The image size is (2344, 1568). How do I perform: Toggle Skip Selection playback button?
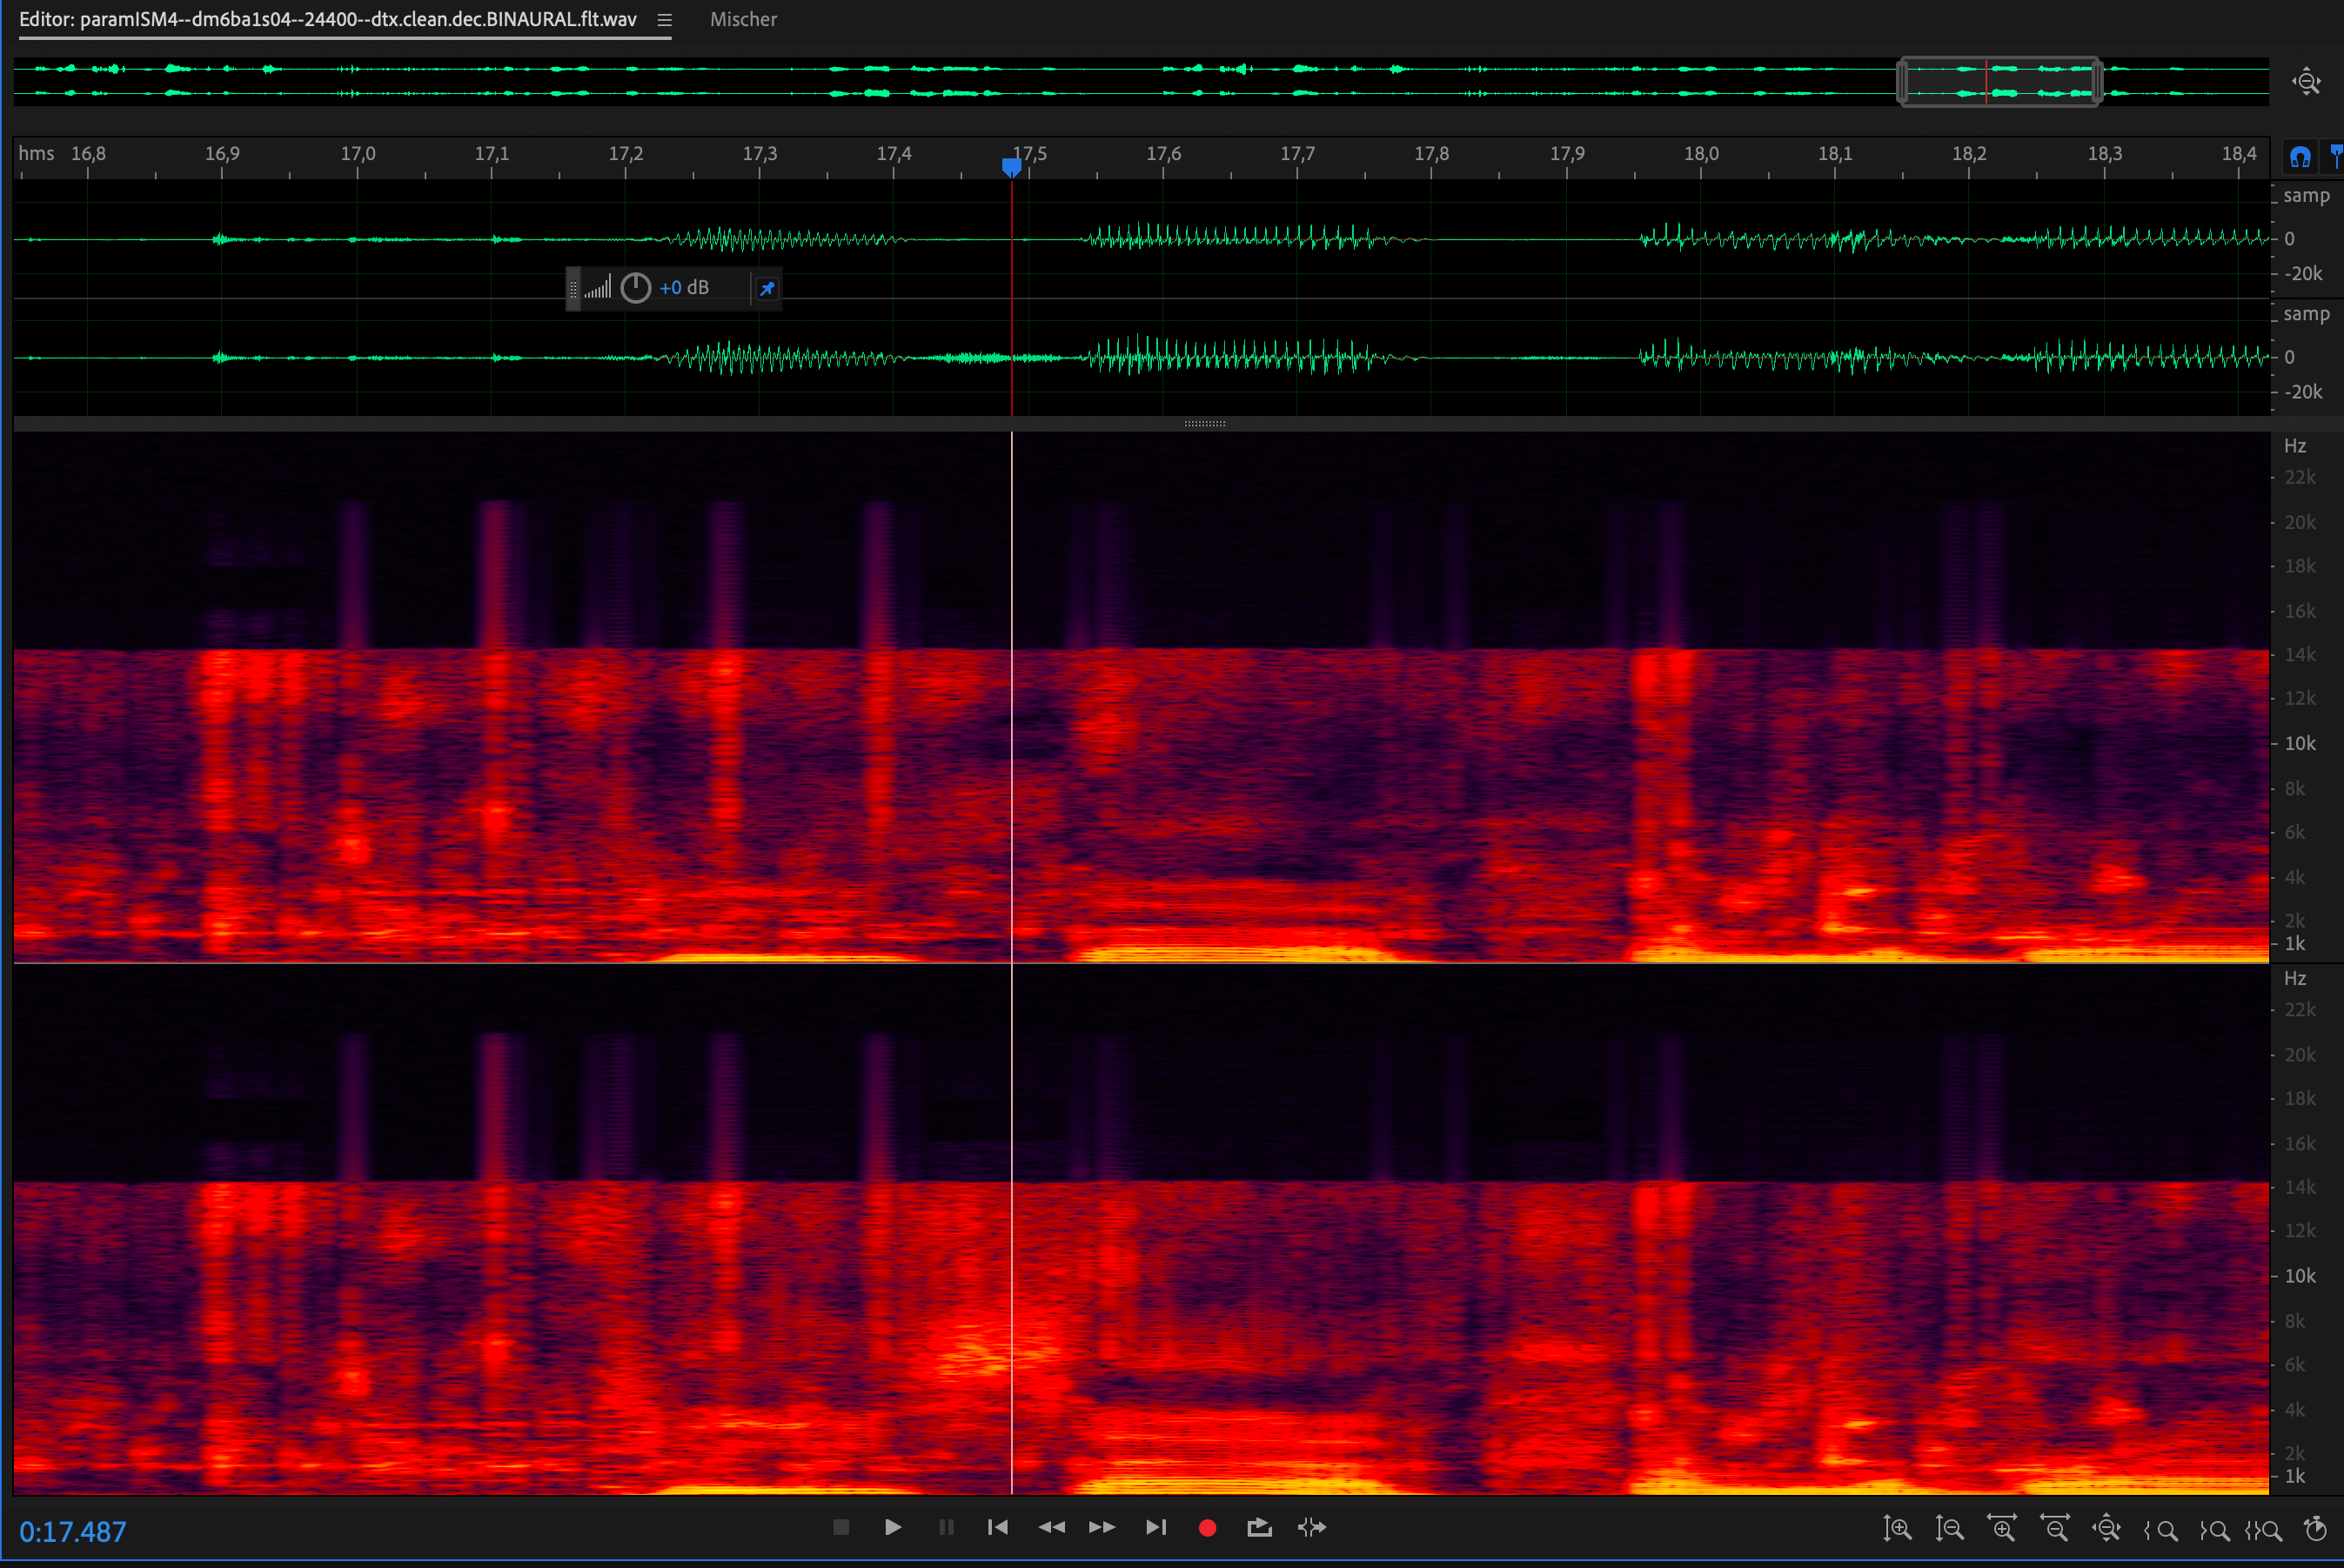[1311, 1527]
